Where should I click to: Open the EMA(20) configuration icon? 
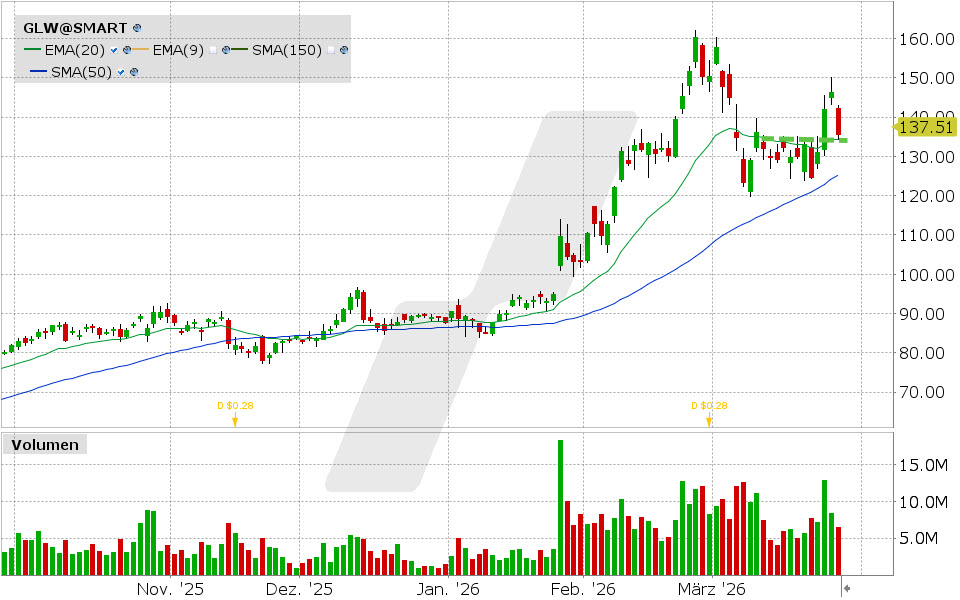pyautogui.click(x=126, y=49)
